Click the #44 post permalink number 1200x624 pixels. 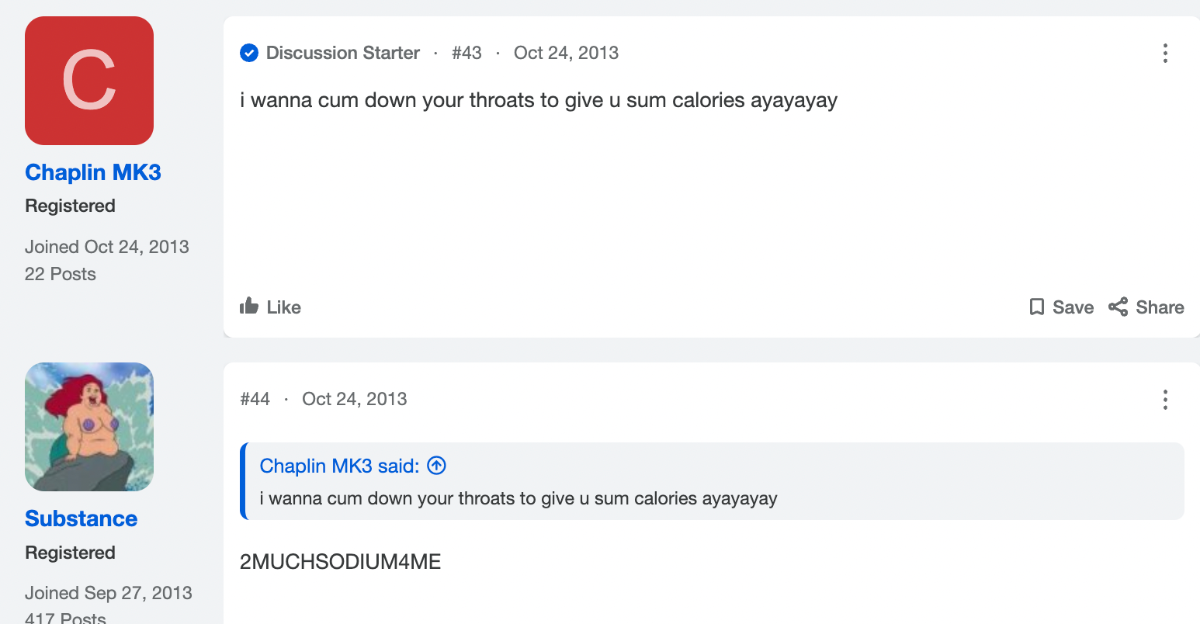(255, 399)
